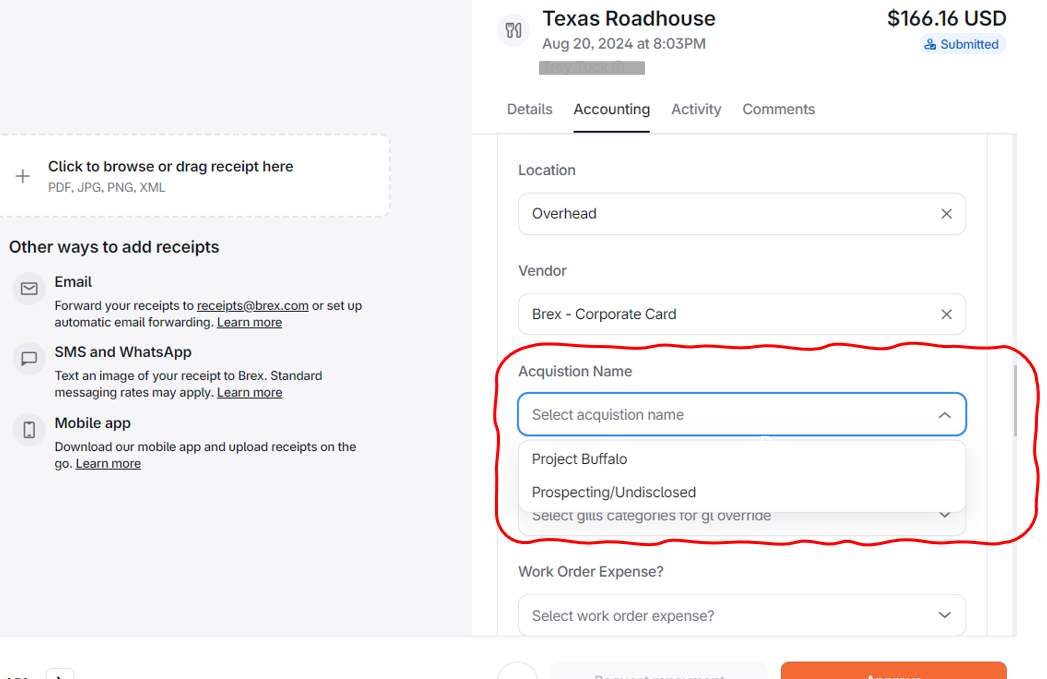This screenshot has width=1047, height=679.
Task: Collapse the Acquistion Name dropdown chevron
Action: click(944, 415)
